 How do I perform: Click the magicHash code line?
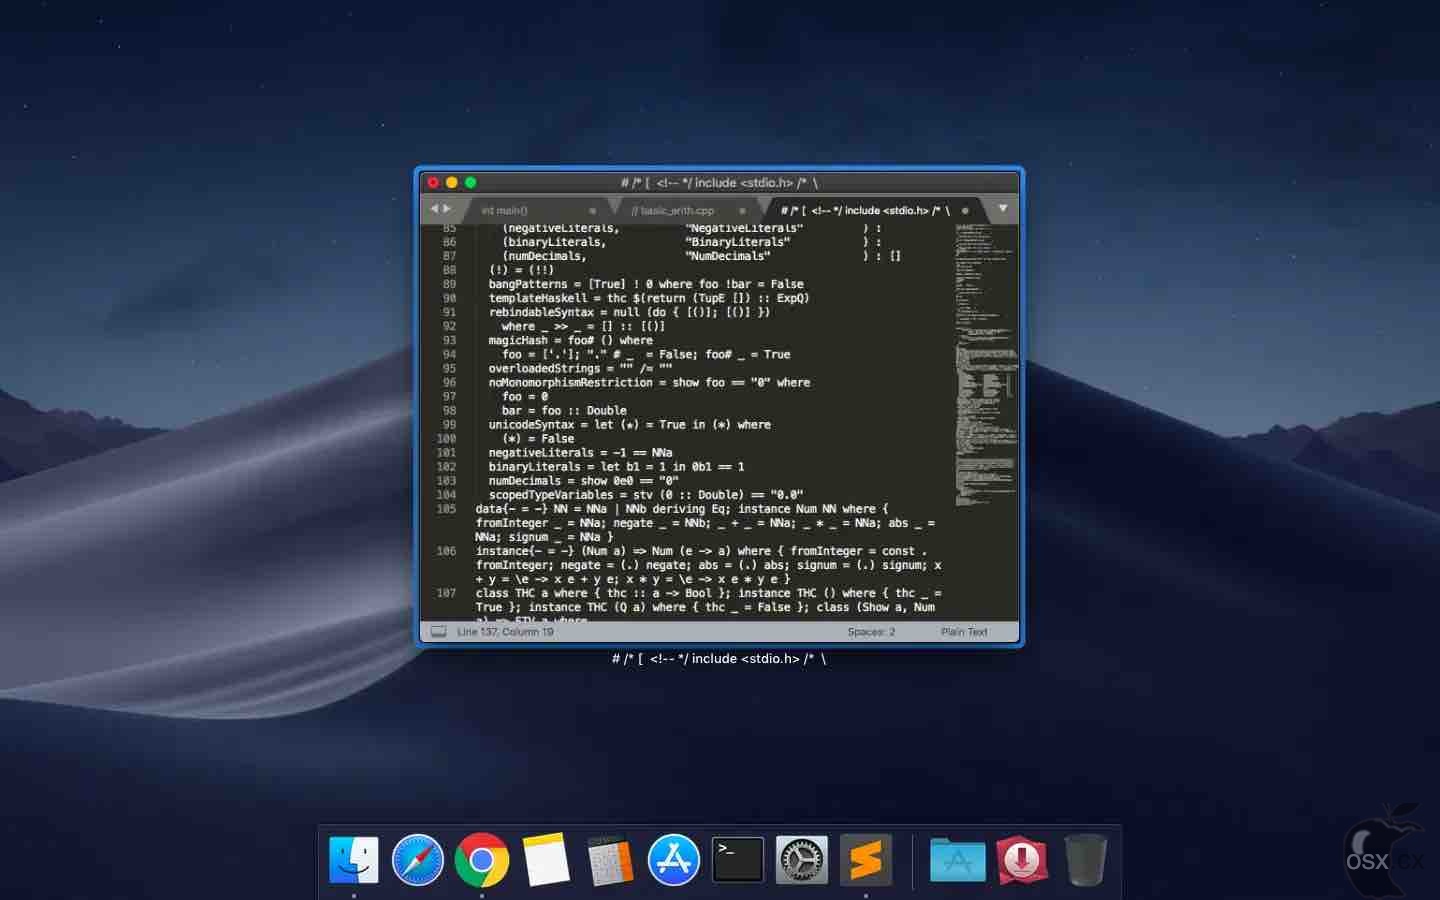pos(570,340)
